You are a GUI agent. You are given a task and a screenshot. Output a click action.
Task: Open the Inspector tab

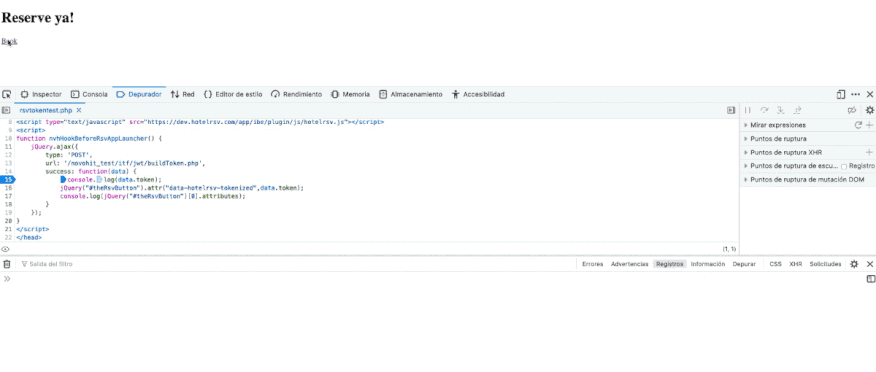click(x=41, y=94)
